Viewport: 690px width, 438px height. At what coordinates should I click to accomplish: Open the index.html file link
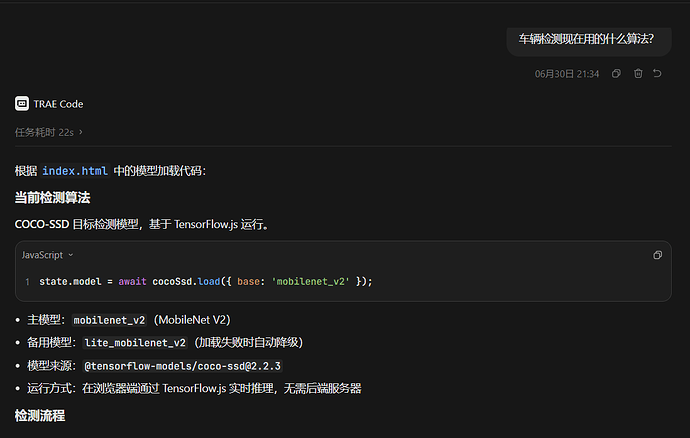click(75, 171)
